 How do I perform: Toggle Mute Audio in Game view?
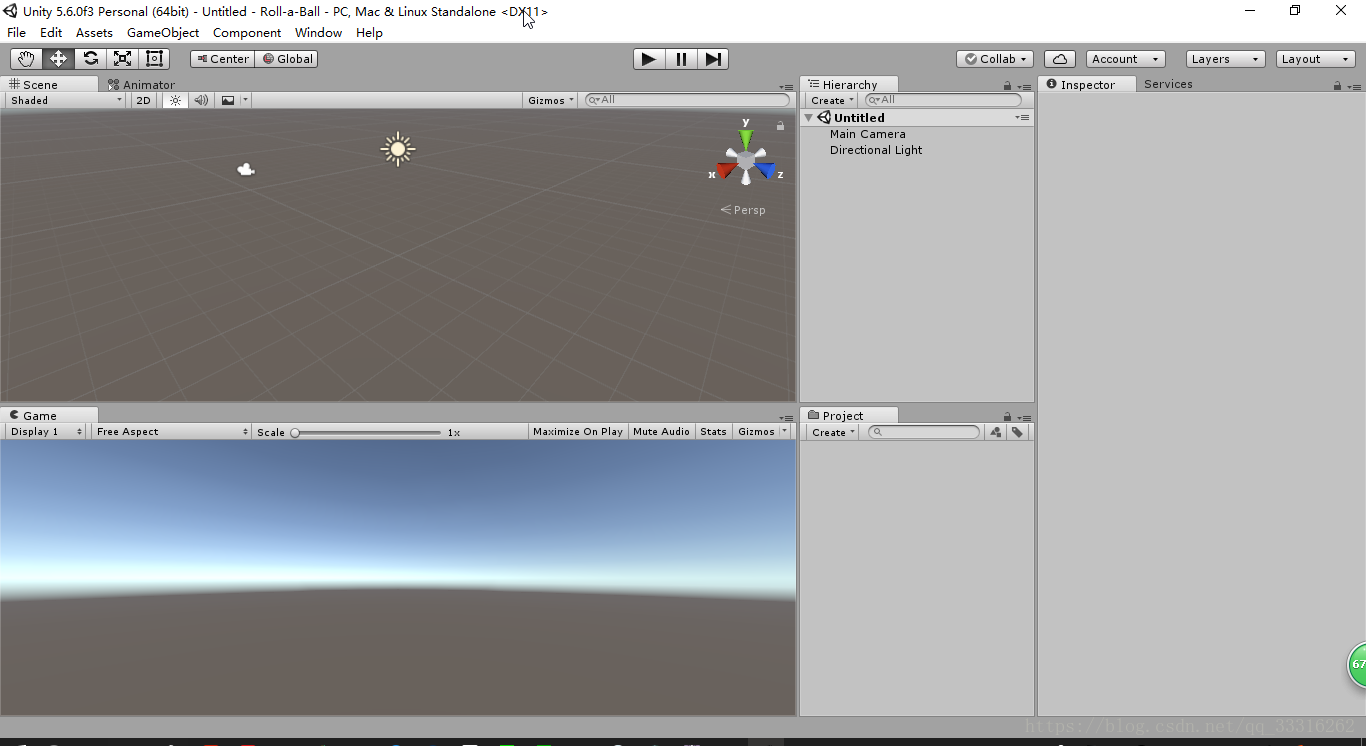(x=661, y=432)
